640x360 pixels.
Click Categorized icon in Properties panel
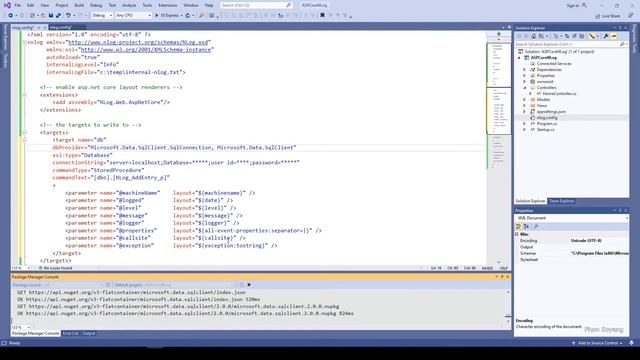coord(518,227)
